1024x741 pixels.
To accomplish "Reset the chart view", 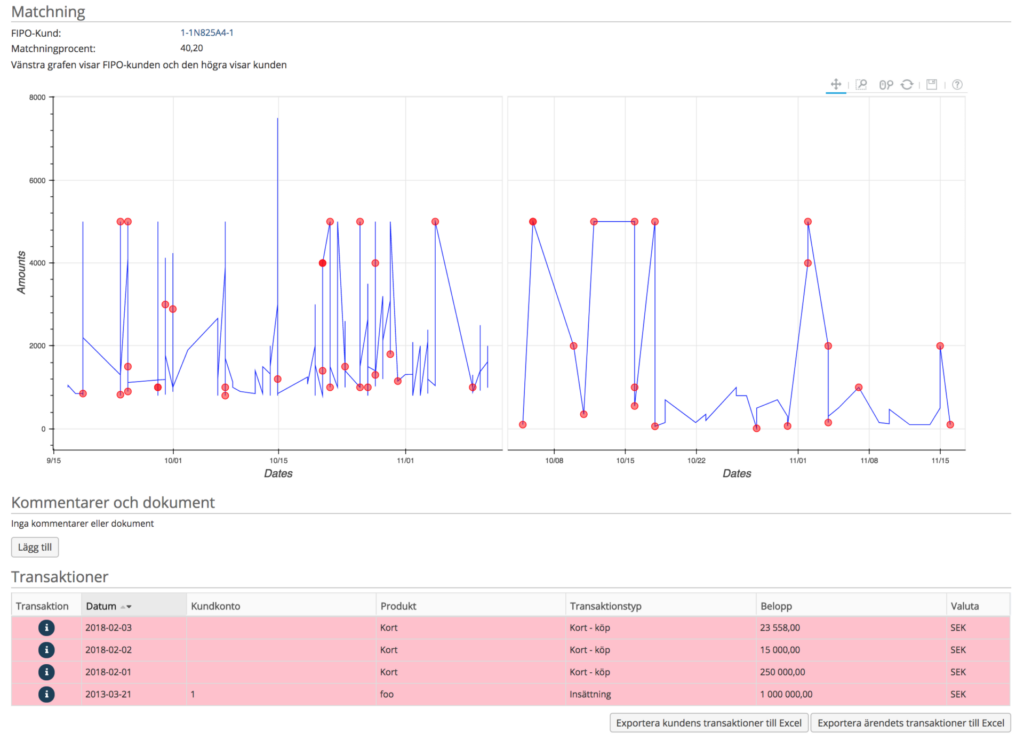I will 907,84.
